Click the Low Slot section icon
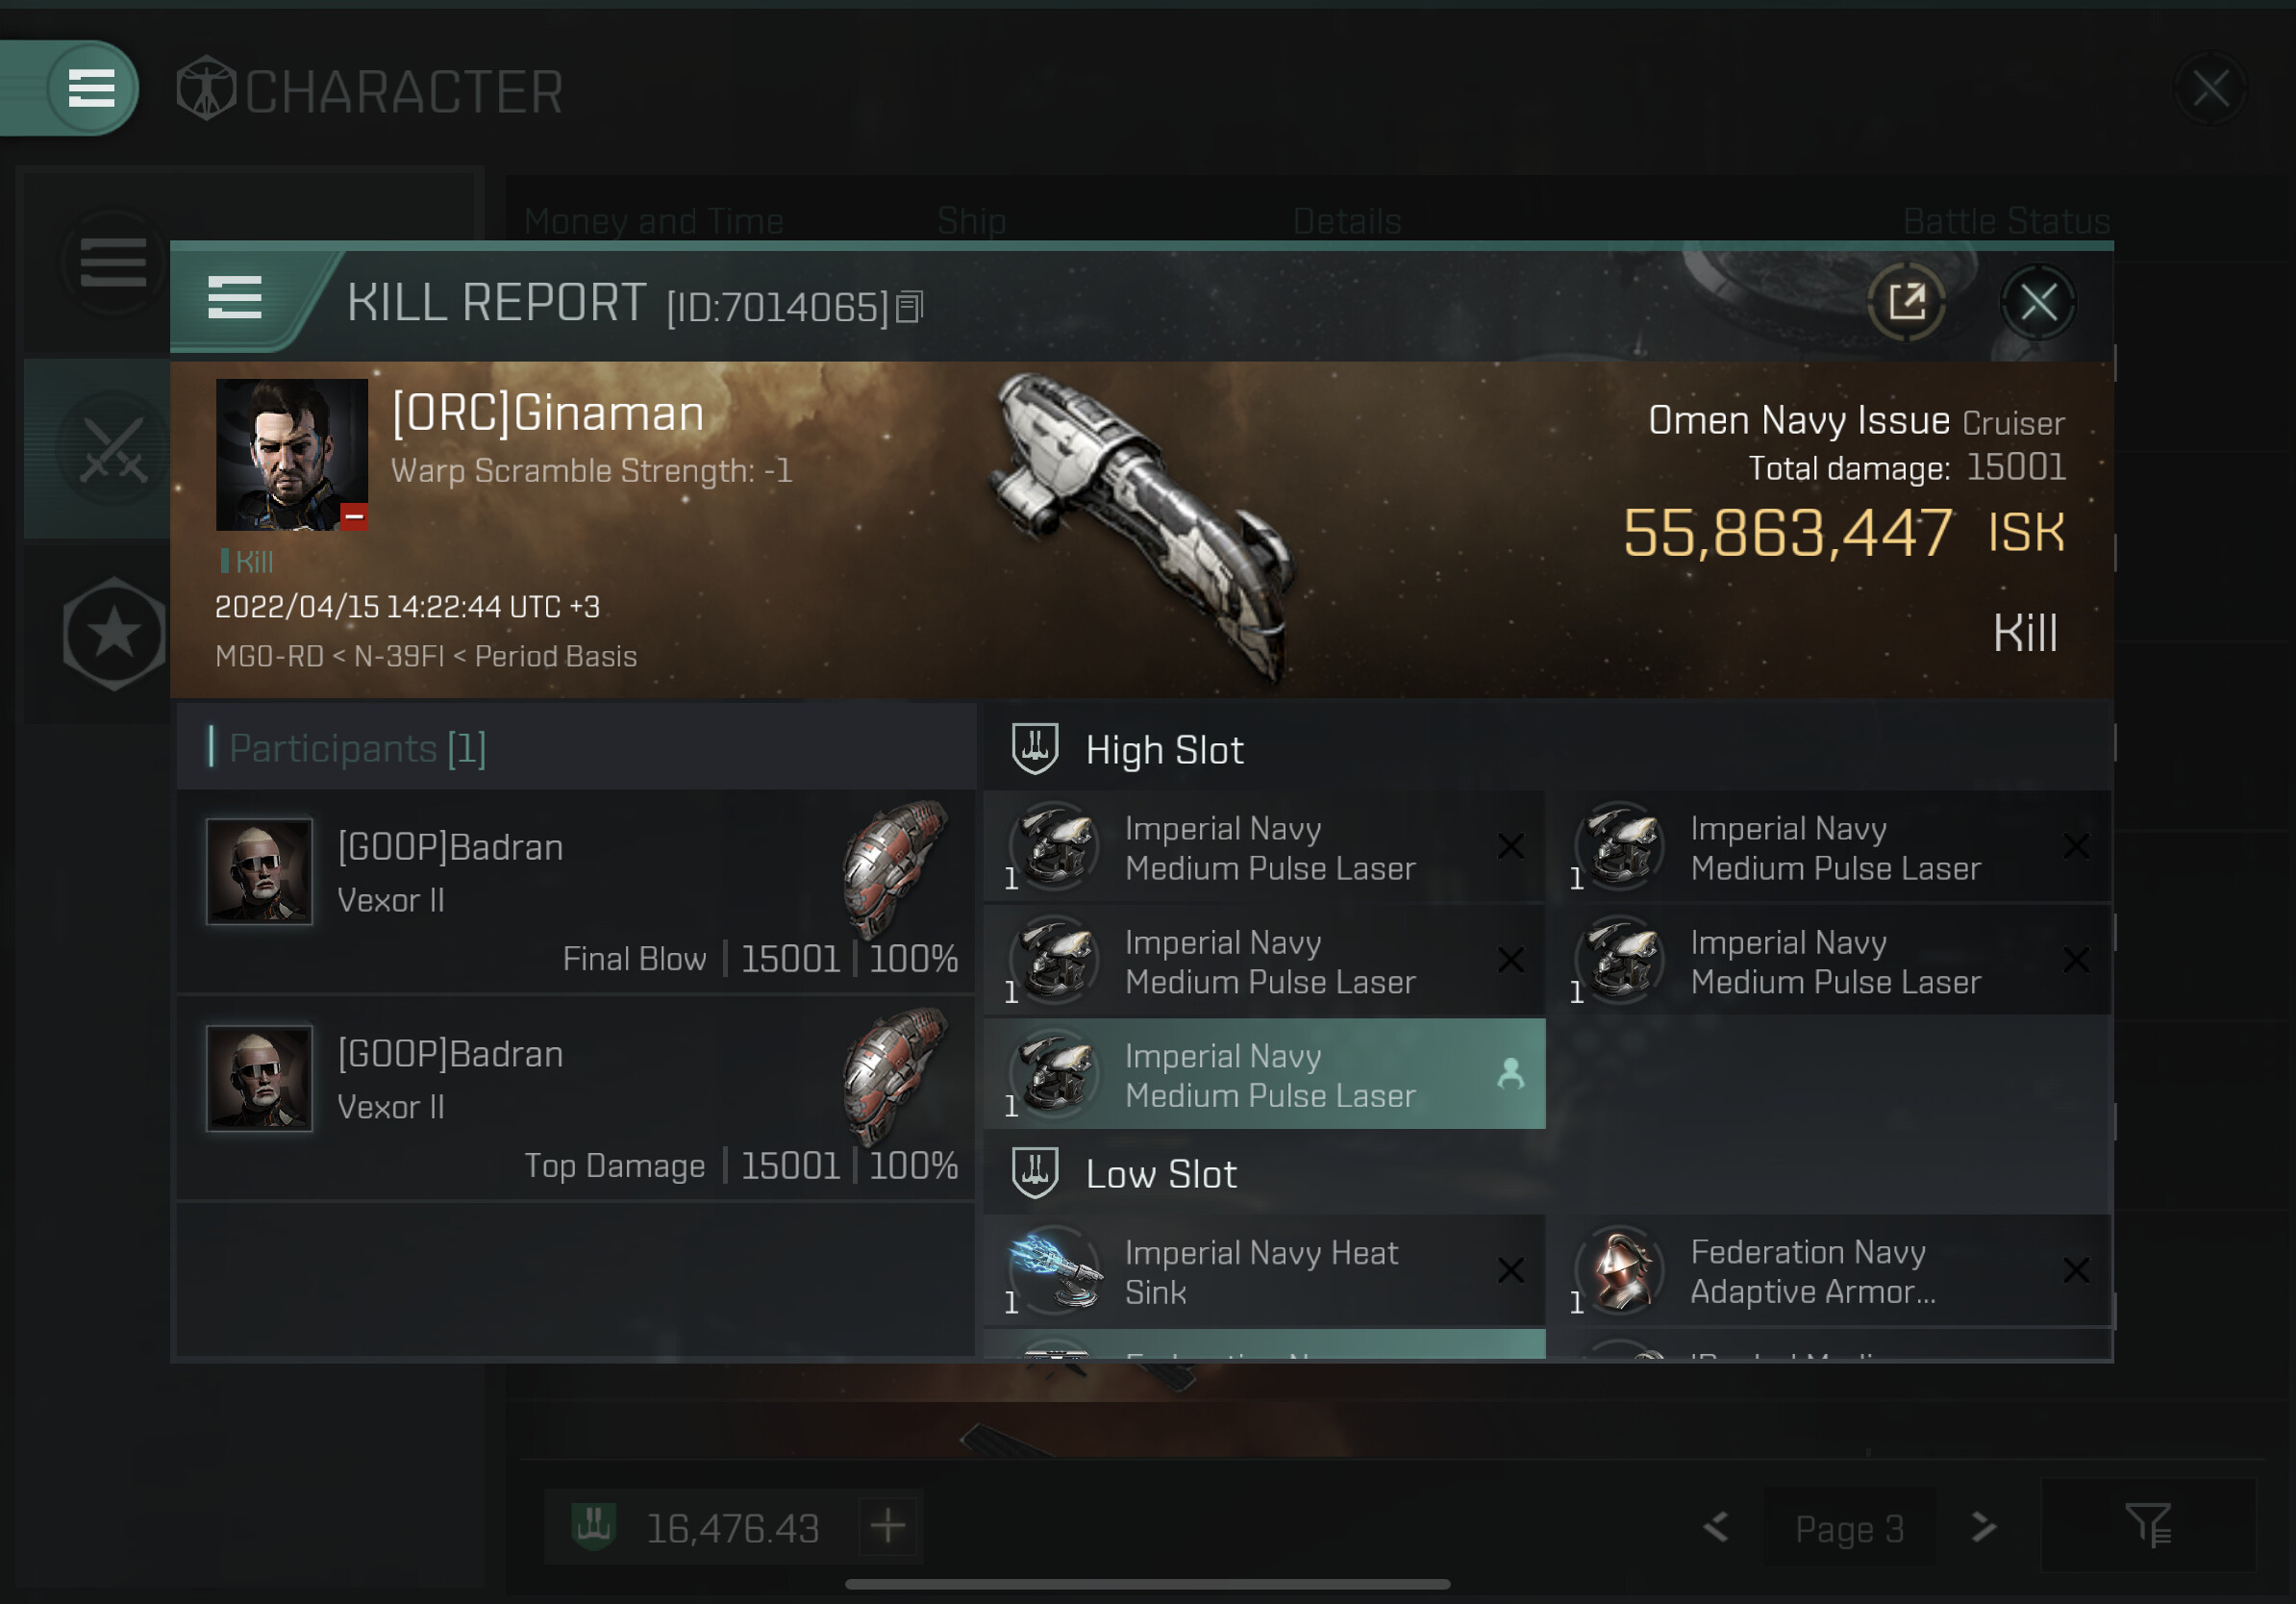 1035,1173
